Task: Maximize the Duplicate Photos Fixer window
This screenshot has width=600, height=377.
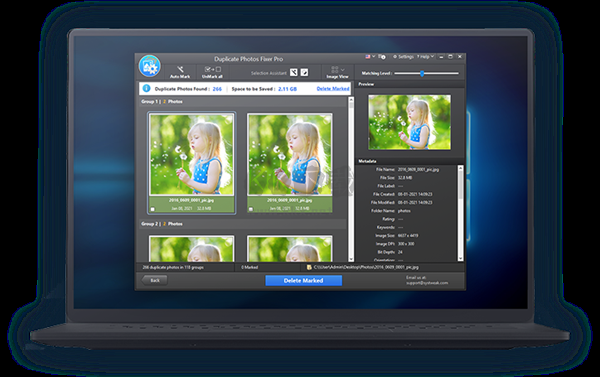Action: 450,57
